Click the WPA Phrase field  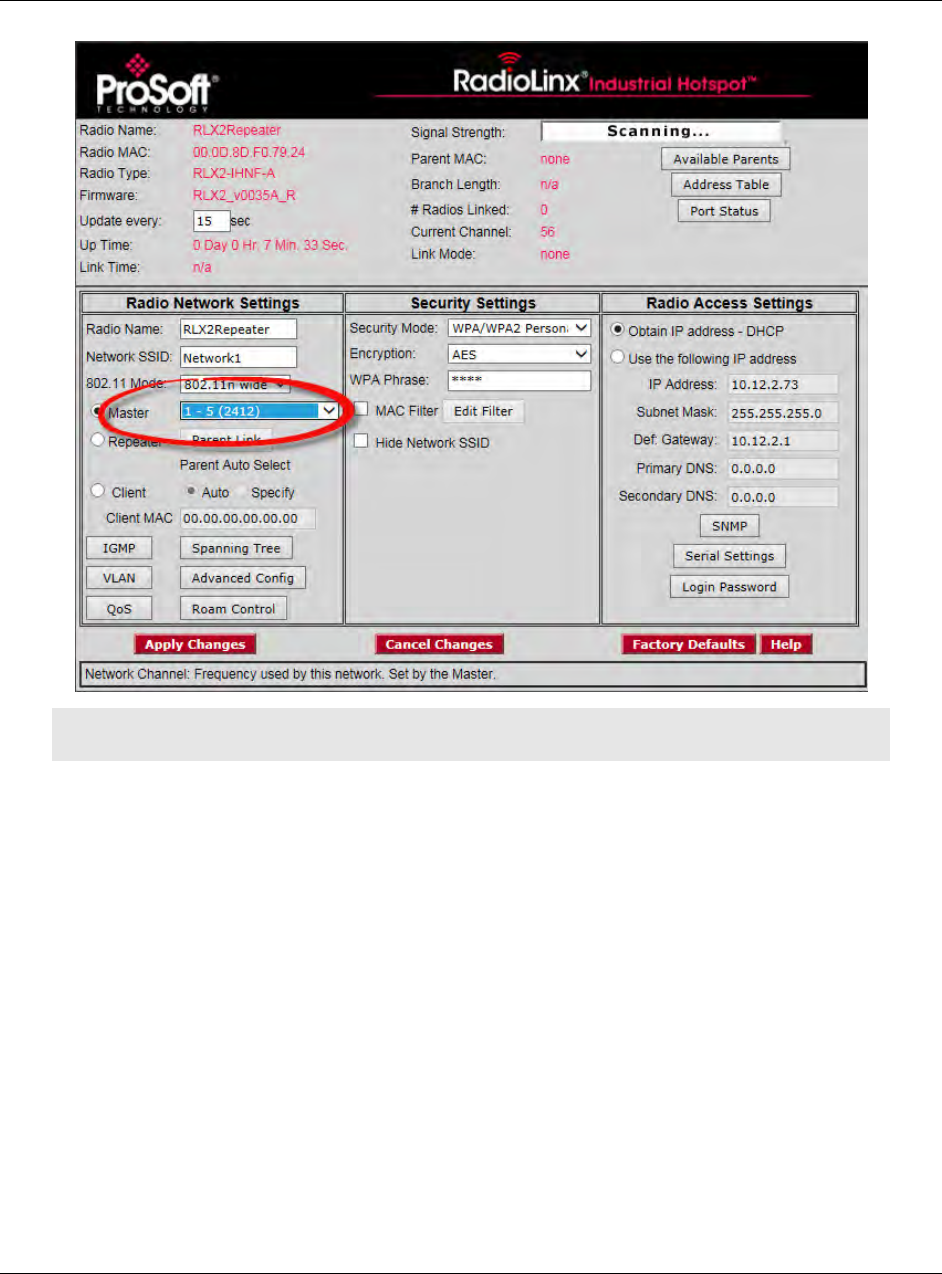coord(518,381)
